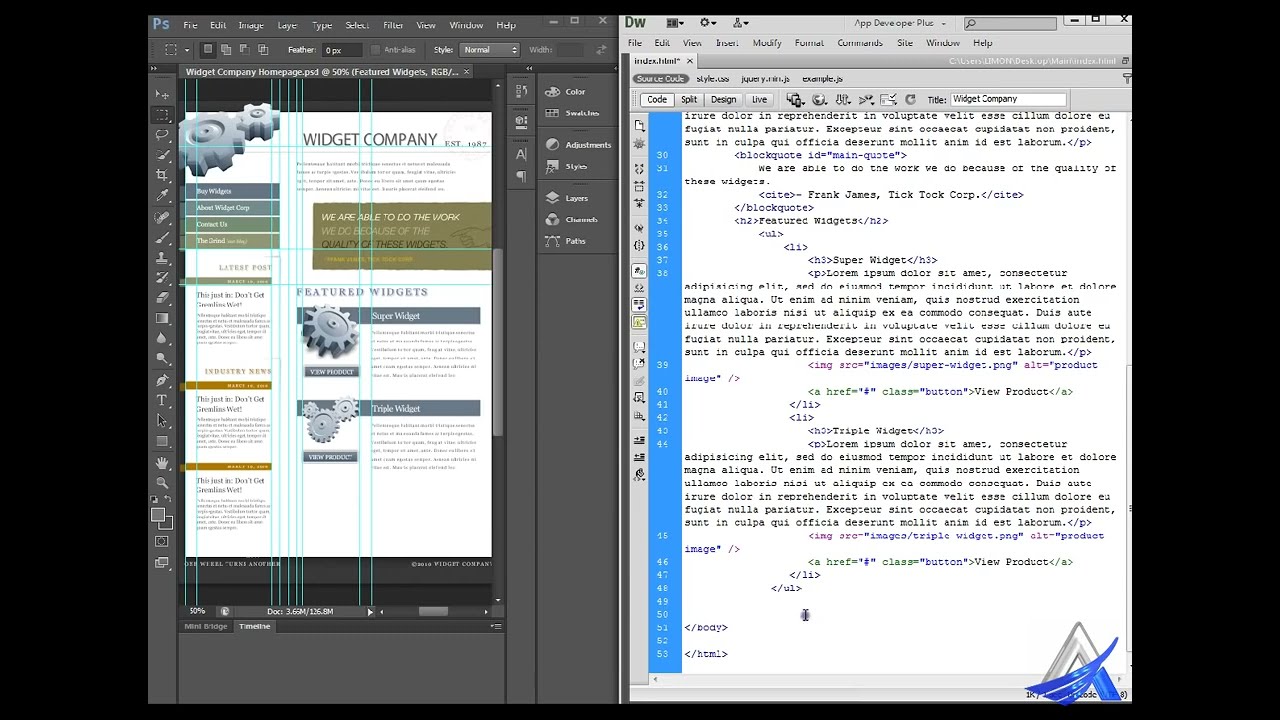This screenshot has height=720, width=1280.
Task: Choose Subtract from selection mode button
Action: click(244, 49)
